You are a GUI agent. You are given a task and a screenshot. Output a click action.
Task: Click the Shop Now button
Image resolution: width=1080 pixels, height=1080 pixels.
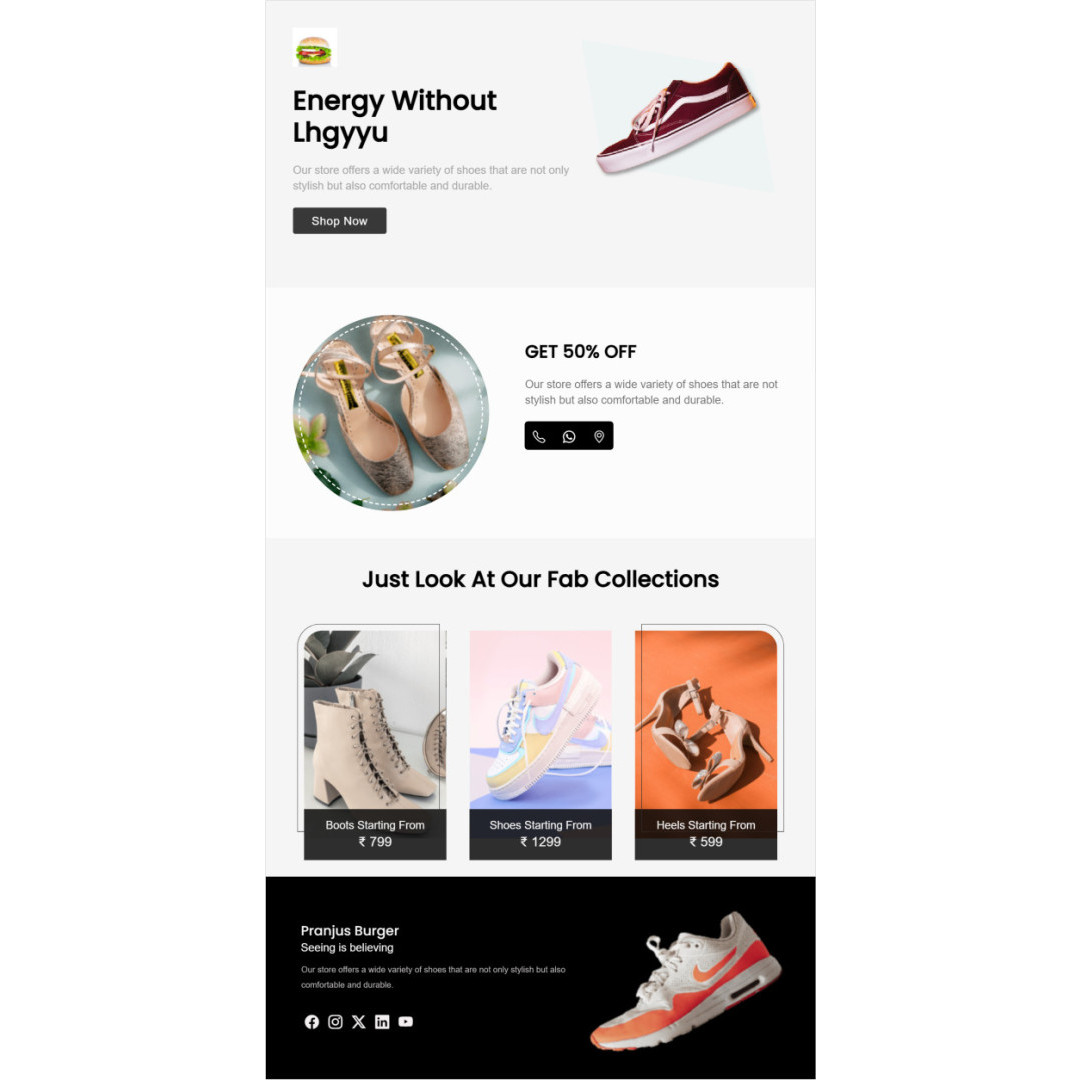340,221
